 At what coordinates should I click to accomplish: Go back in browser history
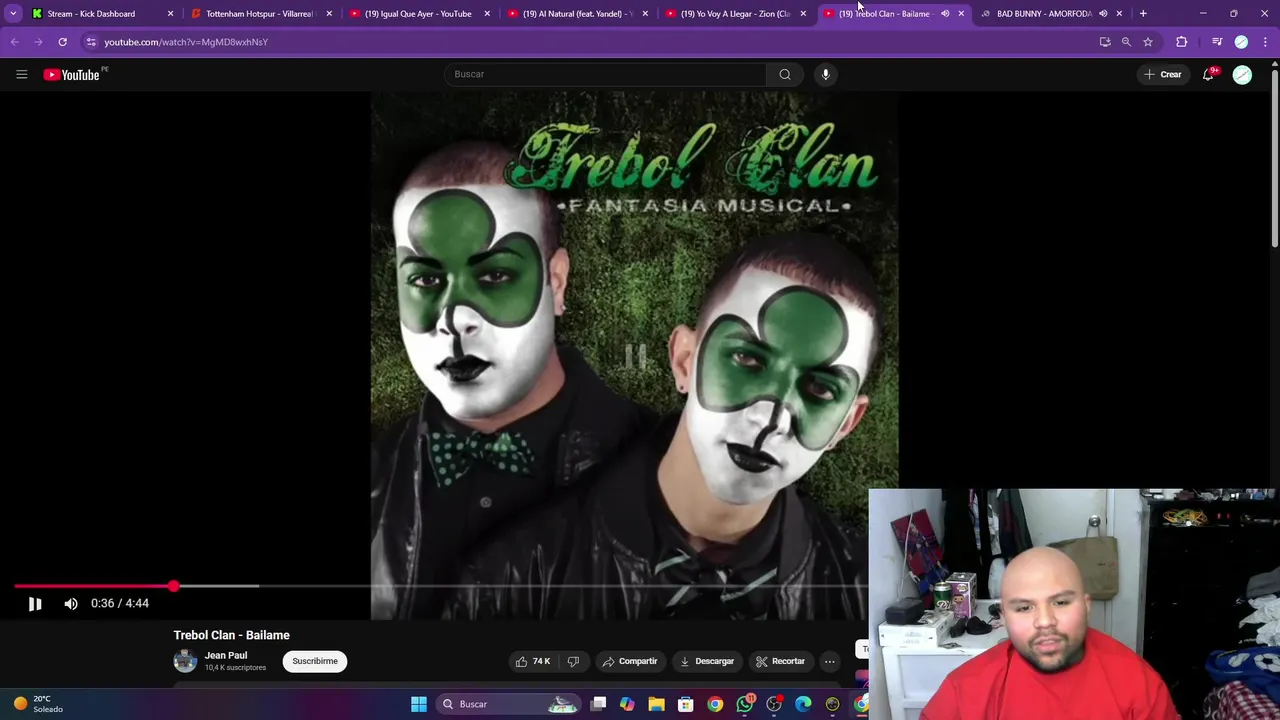click(x=15, y=42)
